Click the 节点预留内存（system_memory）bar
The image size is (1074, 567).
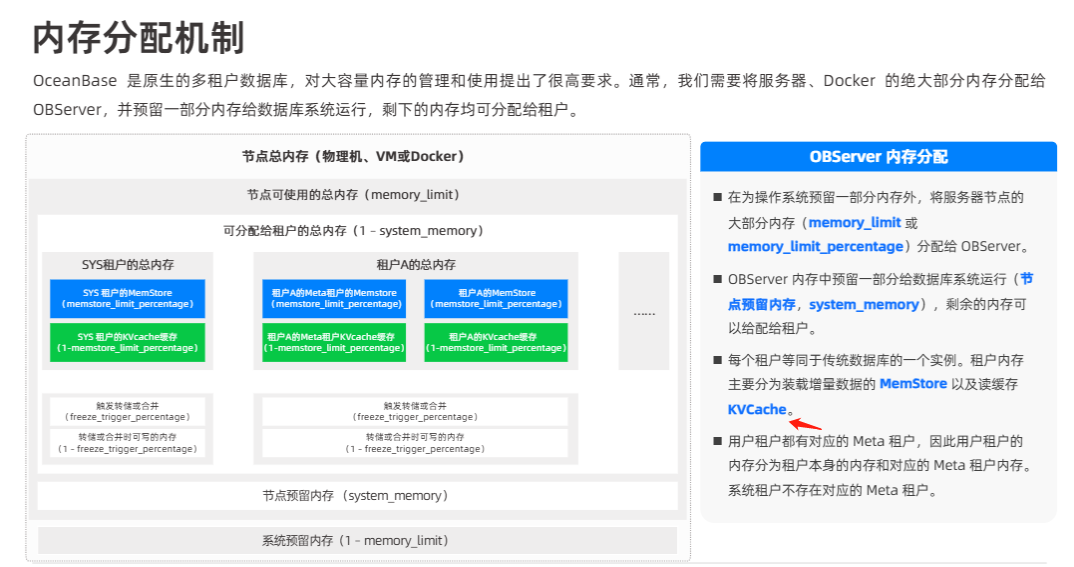[x=358, y=496]
